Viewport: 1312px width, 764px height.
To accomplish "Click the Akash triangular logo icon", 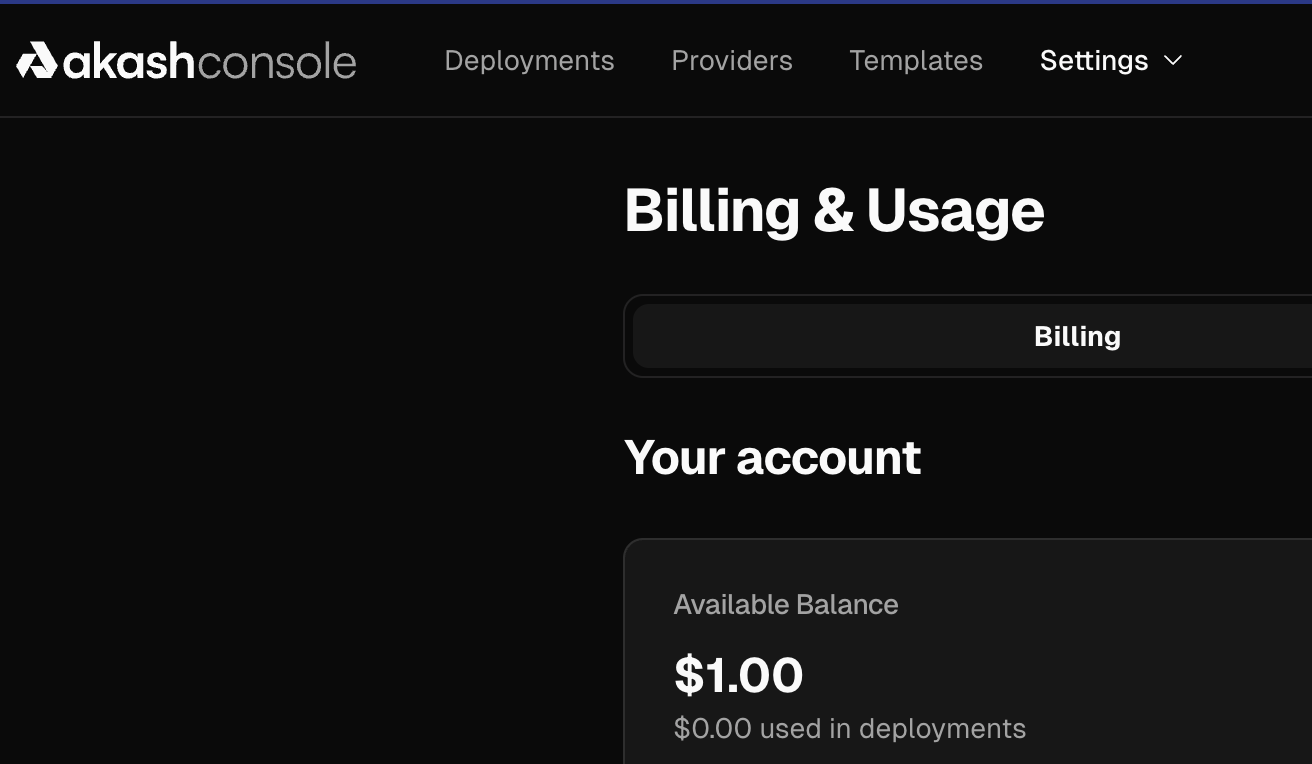I will coord(37,60).
